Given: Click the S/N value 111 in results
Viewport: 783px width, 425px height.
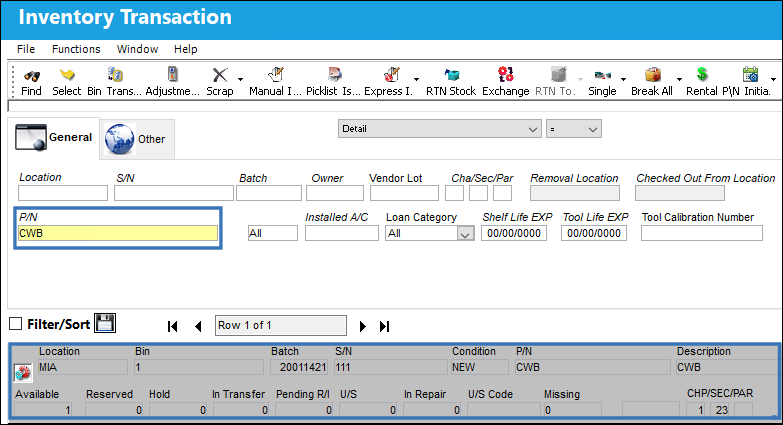Looking at the screenshot, I should click(391, 368).
